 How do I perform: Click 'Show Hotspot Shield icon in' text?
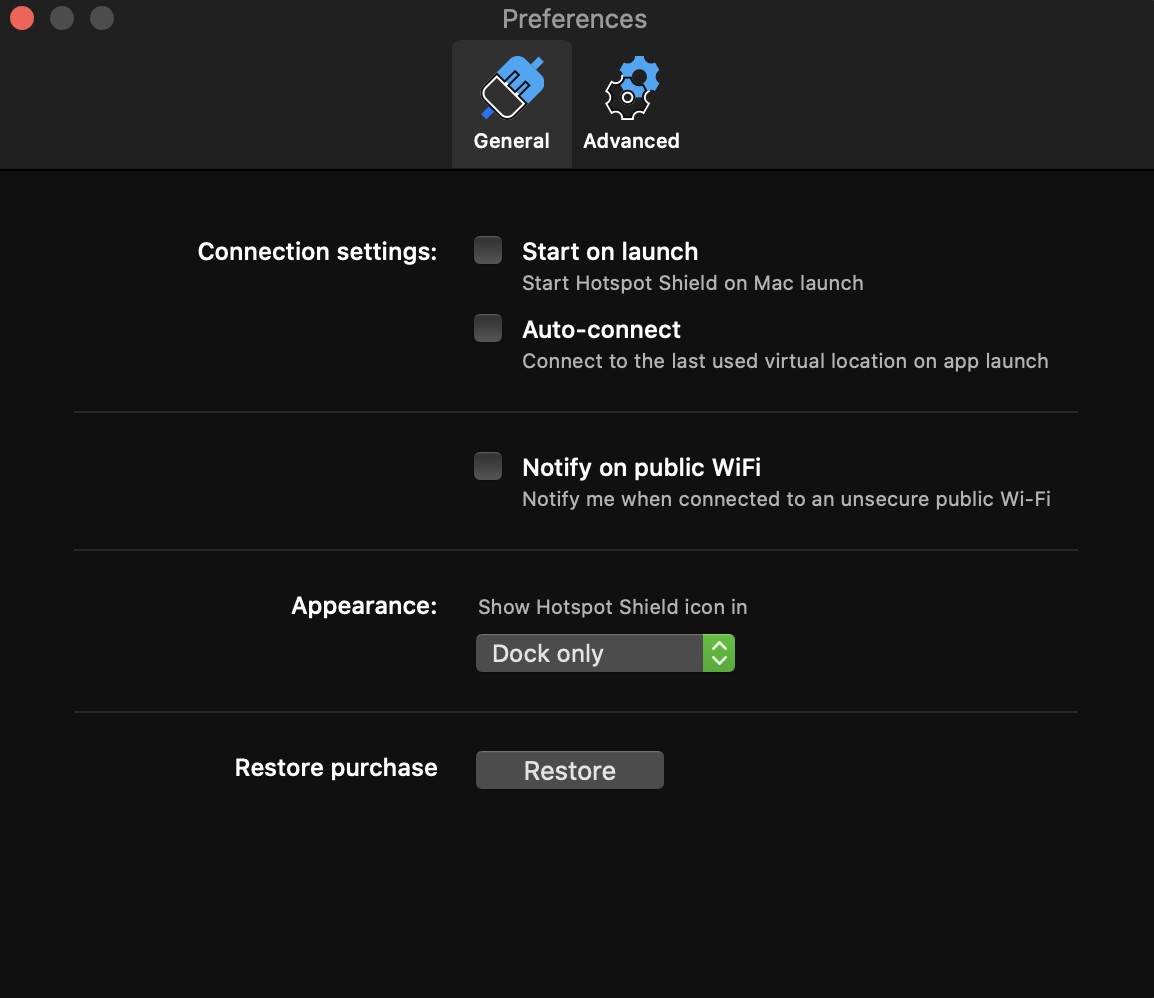coord(612,607)
